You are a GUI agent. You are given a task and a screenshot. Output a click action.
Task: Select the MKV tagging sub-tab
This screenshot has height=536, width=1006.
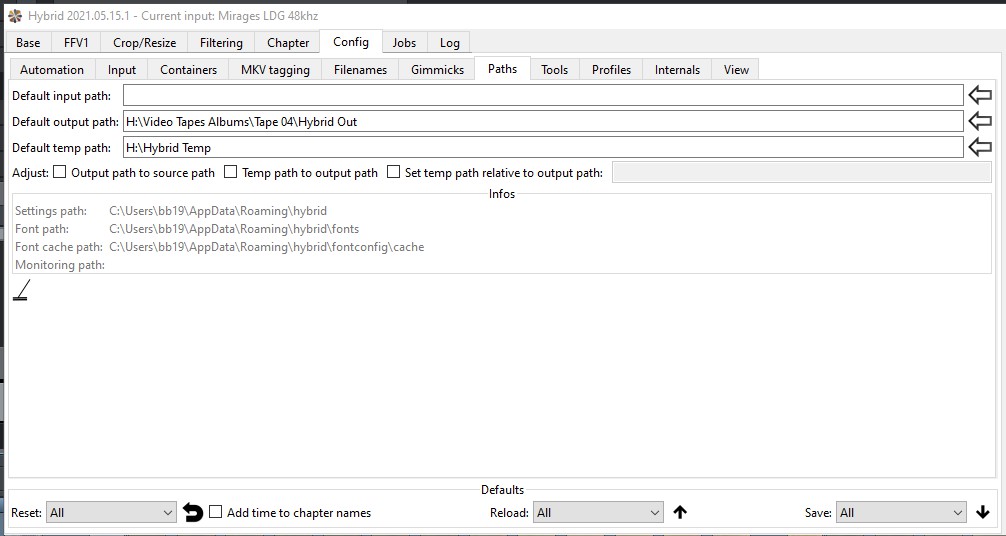275,70
